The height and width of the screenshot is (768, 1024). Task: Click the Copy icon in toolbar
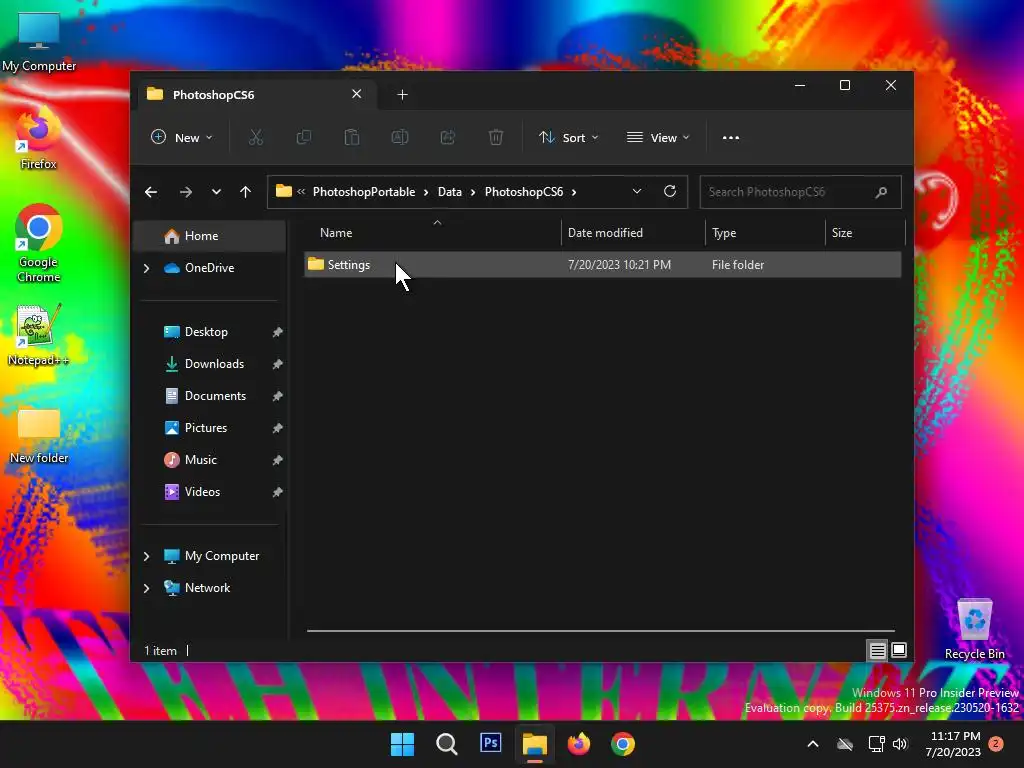pyautogui.click(x=304, y=137)
